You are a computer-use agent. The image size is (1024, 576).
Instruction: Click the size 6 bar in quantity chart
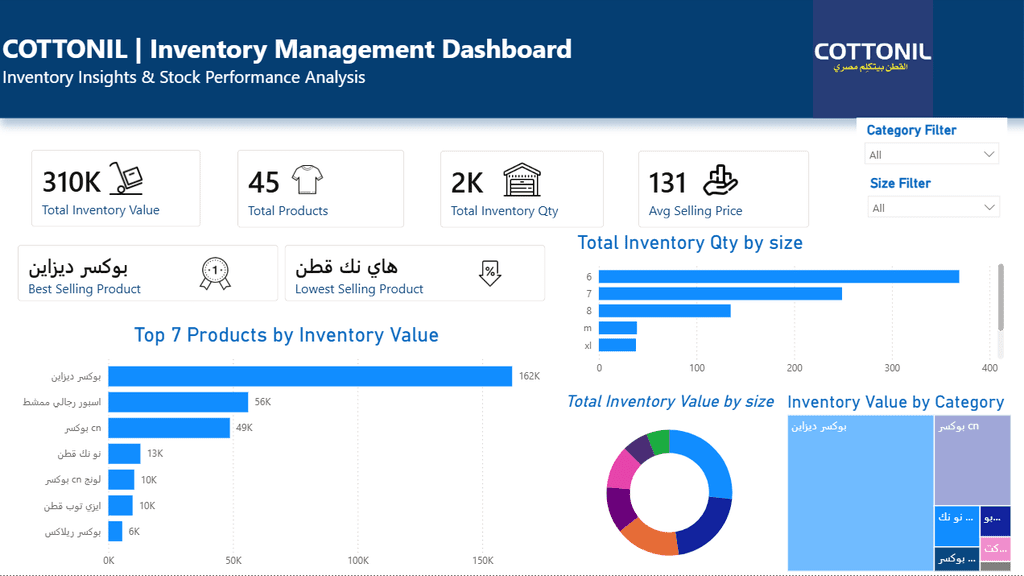pyautogui.click(x=778, y=277)
